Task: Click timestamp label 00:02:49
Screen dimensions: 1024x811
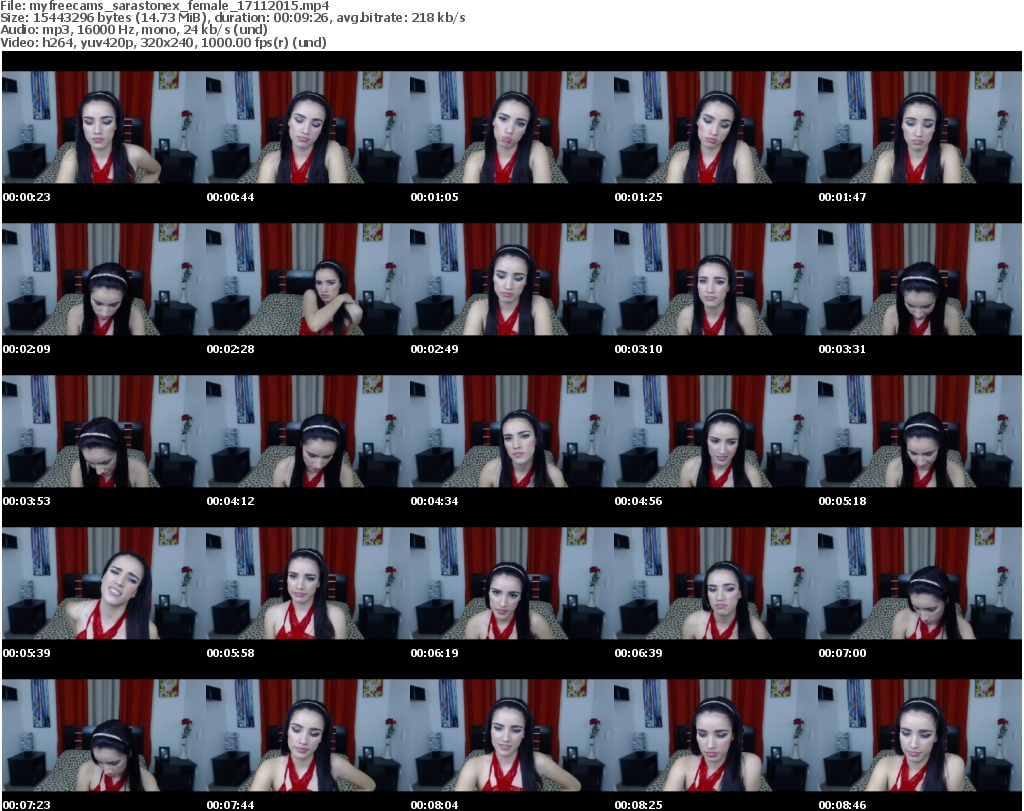Action: (x=434, y=349)
